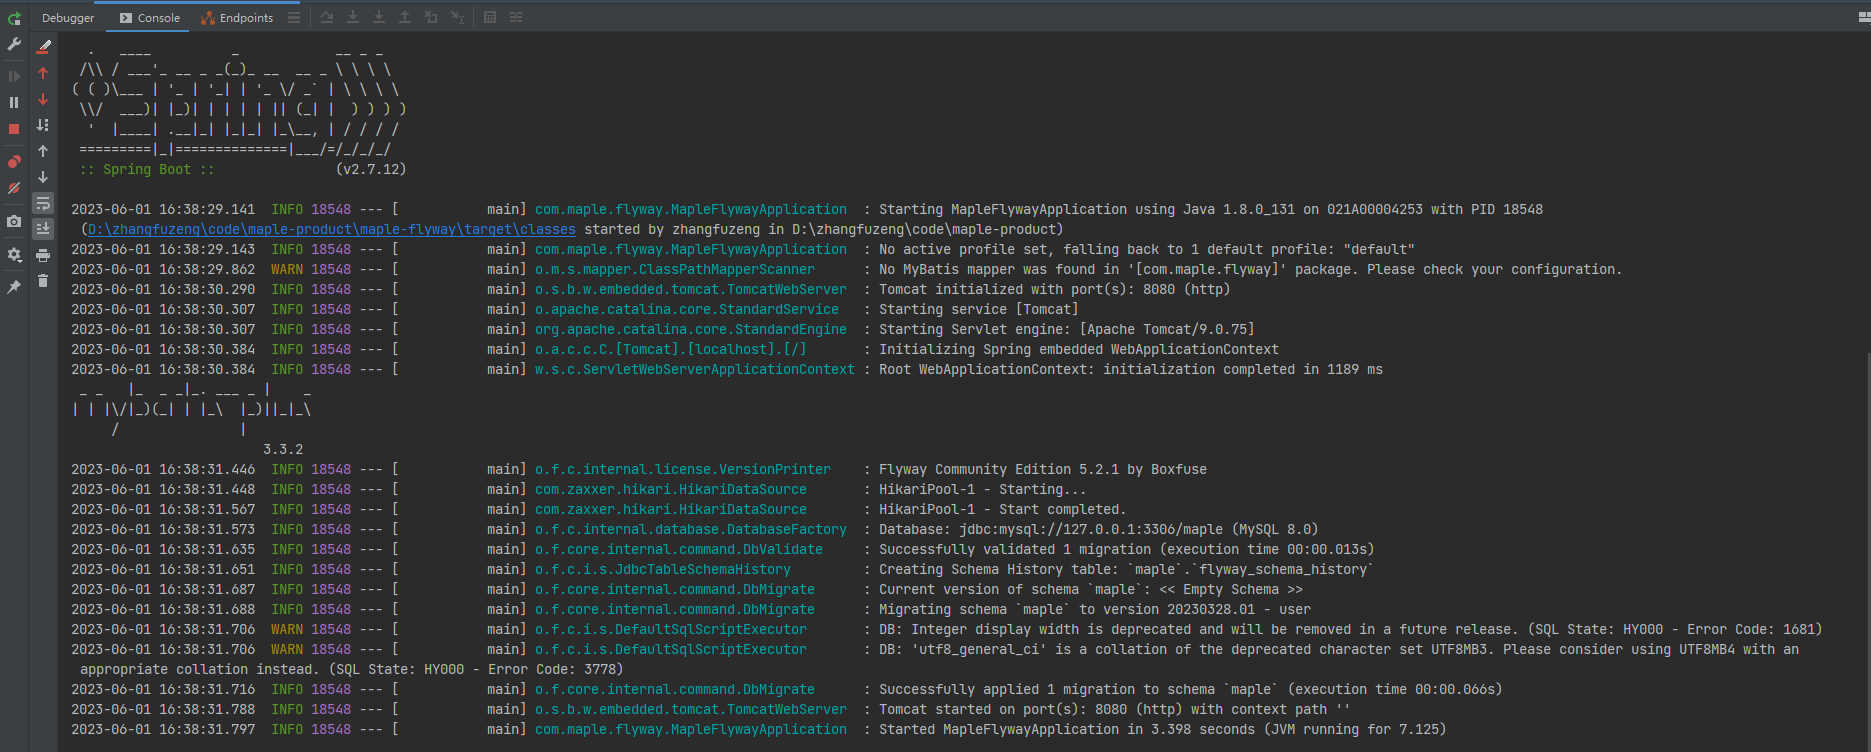Take a thread dump with camera icon
This screenshot has width=1871, height=752.
click(14, 221)
